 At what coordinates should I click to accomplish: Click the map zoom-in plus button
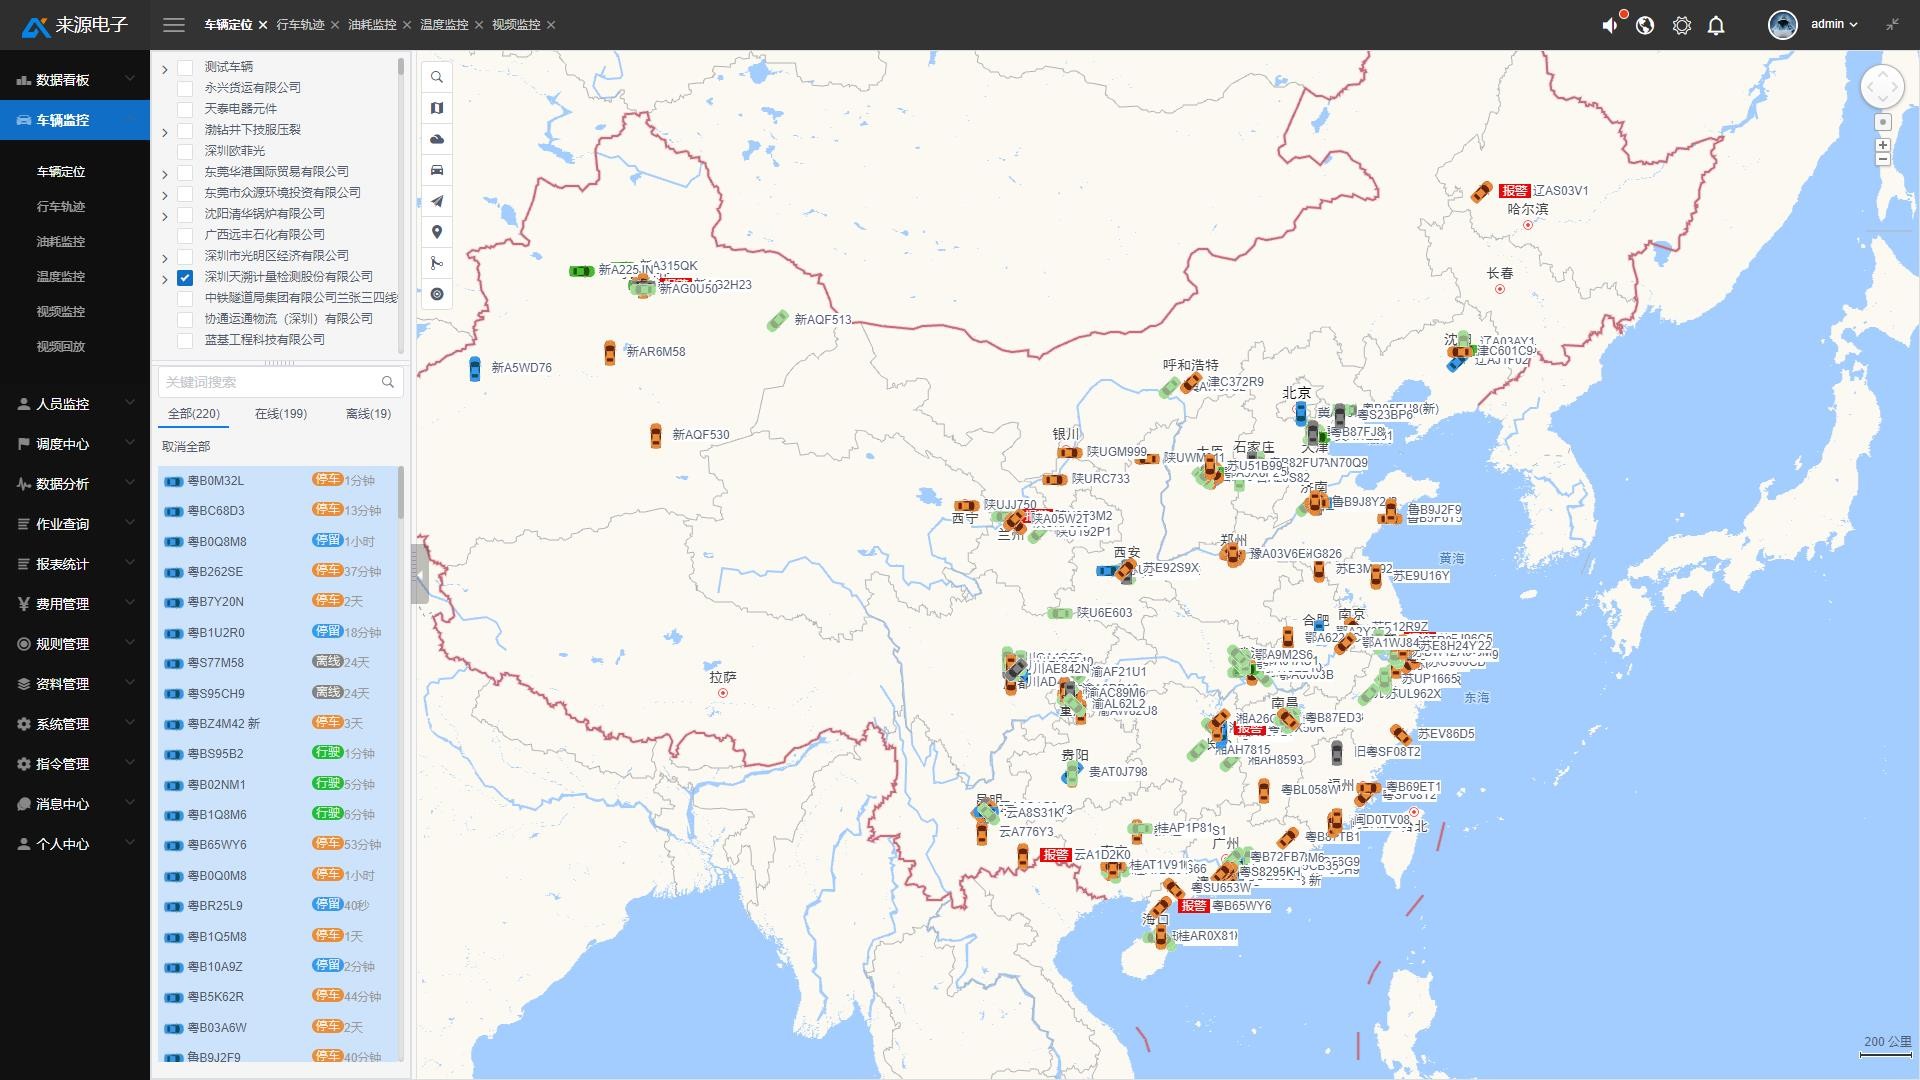[1882, 145]
